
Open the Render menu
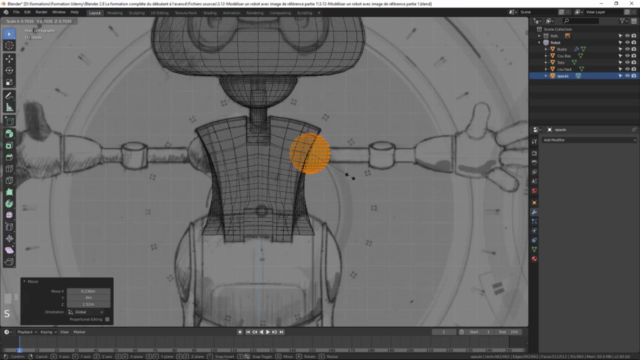click(41, 12)
